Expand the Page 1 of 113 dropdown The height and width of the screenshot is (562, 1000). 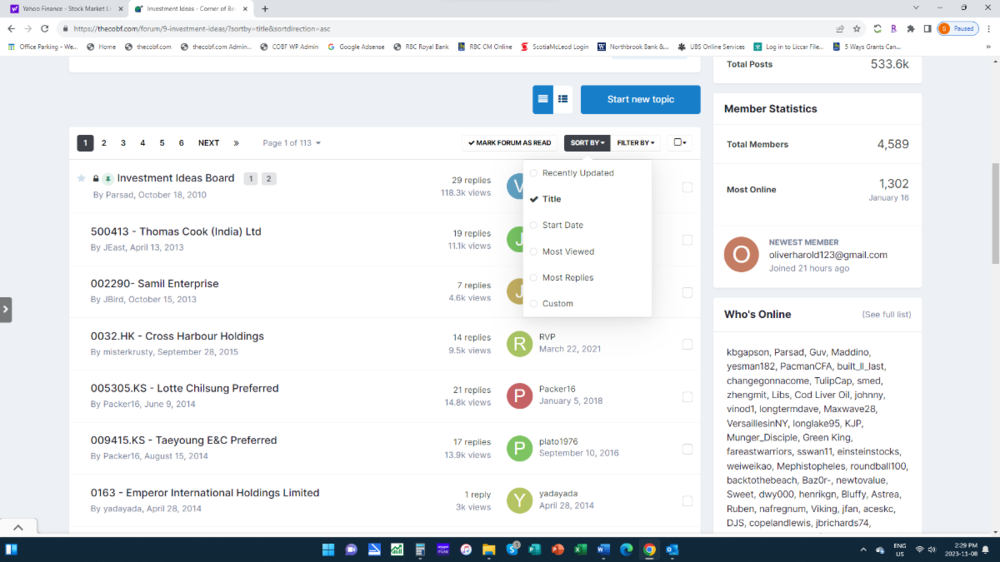point(291,143)
